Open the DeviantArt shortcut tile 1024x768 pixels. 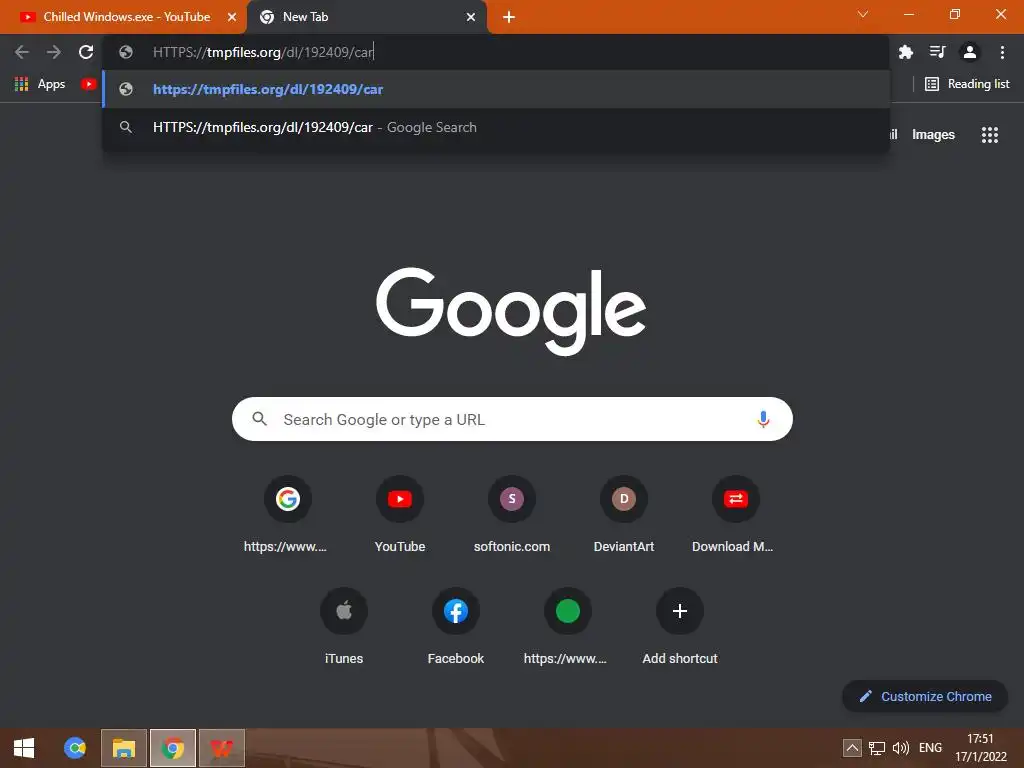coord(623,515)
